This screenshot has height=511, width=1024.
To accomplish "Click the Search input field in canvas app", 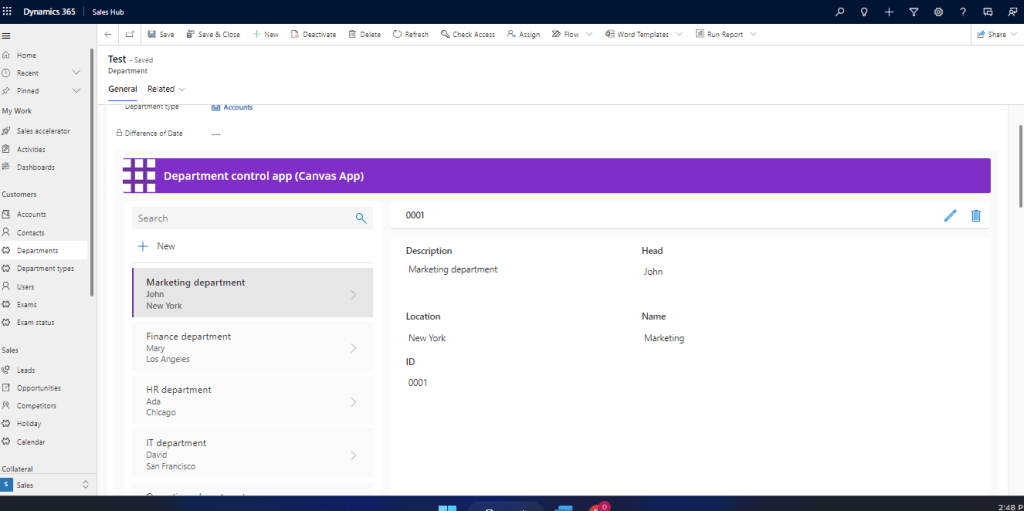I will (x=240, y=218).
